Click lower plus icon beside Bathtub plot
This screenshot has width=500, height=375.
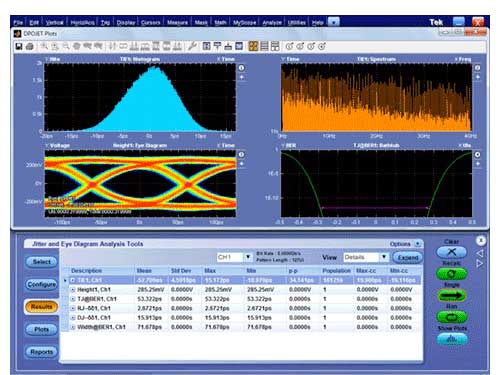point(477,164)
